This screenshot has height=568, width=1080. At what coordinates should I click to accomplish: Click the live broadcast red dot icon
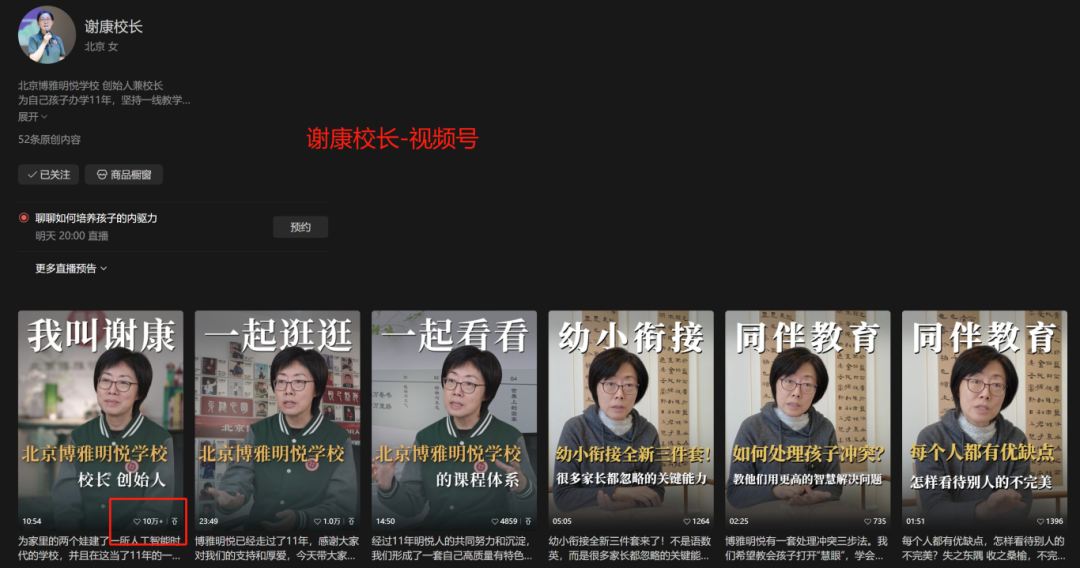coord(24,218)
